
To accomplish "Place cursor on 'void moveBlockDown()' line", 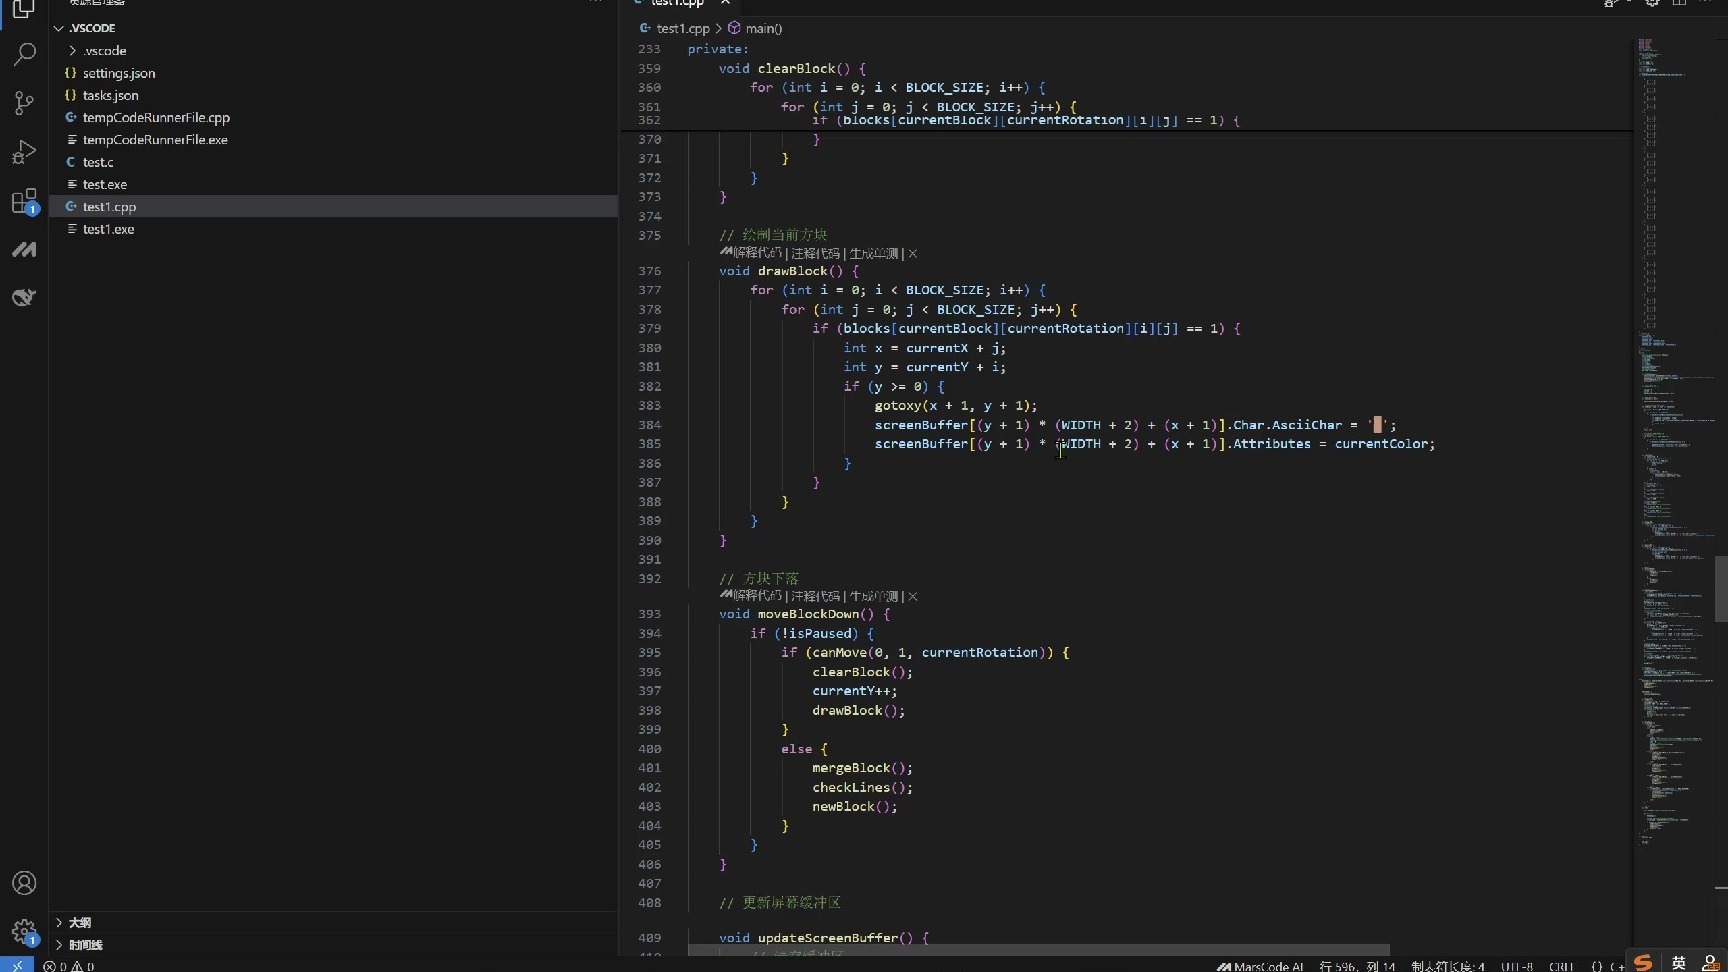I will [804, 614].
